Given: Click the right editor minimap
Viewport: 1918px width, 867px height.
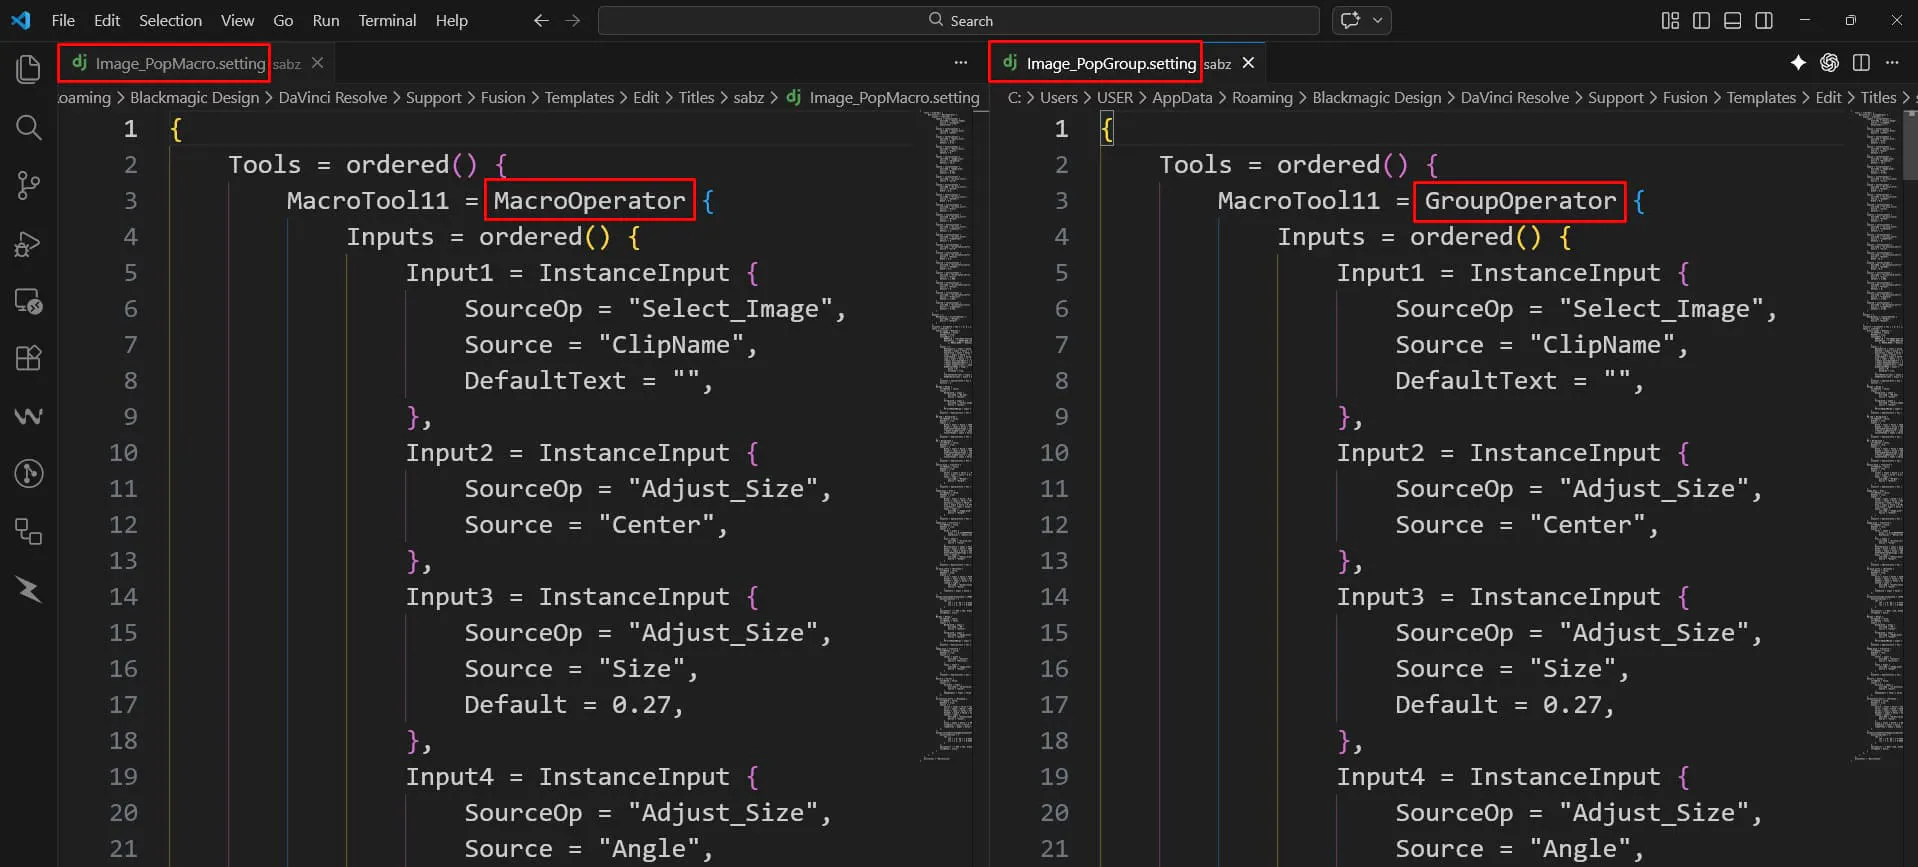Looking at the screenshot, I should point(1878,436).
